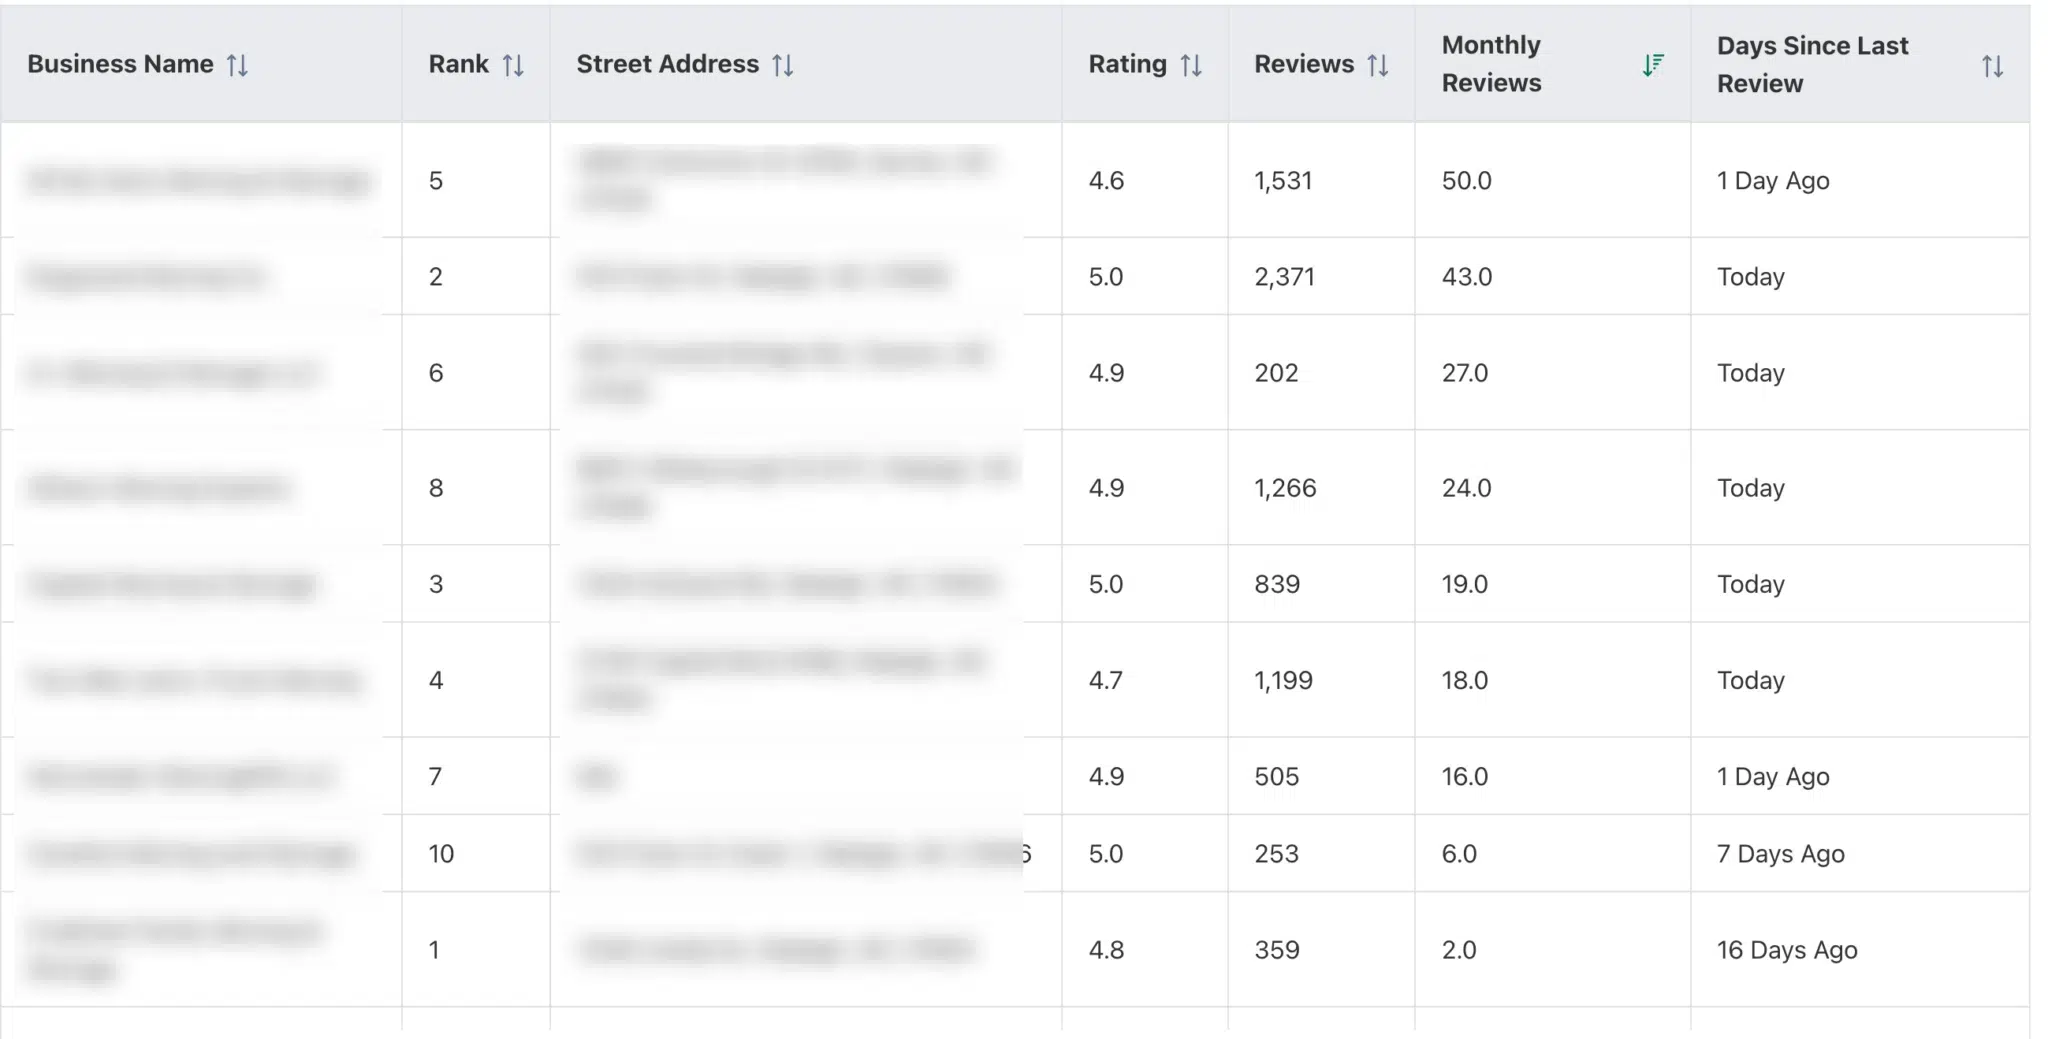This screenshot has width=2048, height=1039.
Task: Select the cell showing 1,266 reviews
Action: tap(1285, 488)
